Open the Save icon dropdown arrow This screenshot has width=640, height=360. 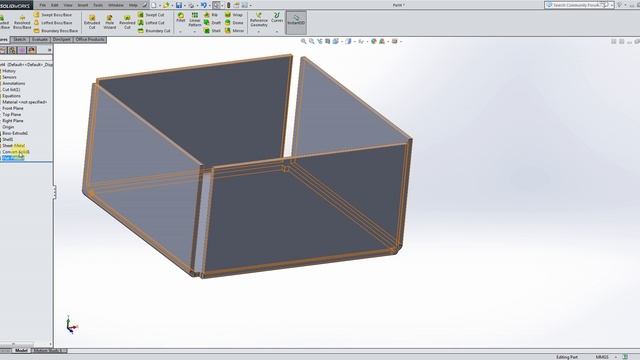[184, 6]
